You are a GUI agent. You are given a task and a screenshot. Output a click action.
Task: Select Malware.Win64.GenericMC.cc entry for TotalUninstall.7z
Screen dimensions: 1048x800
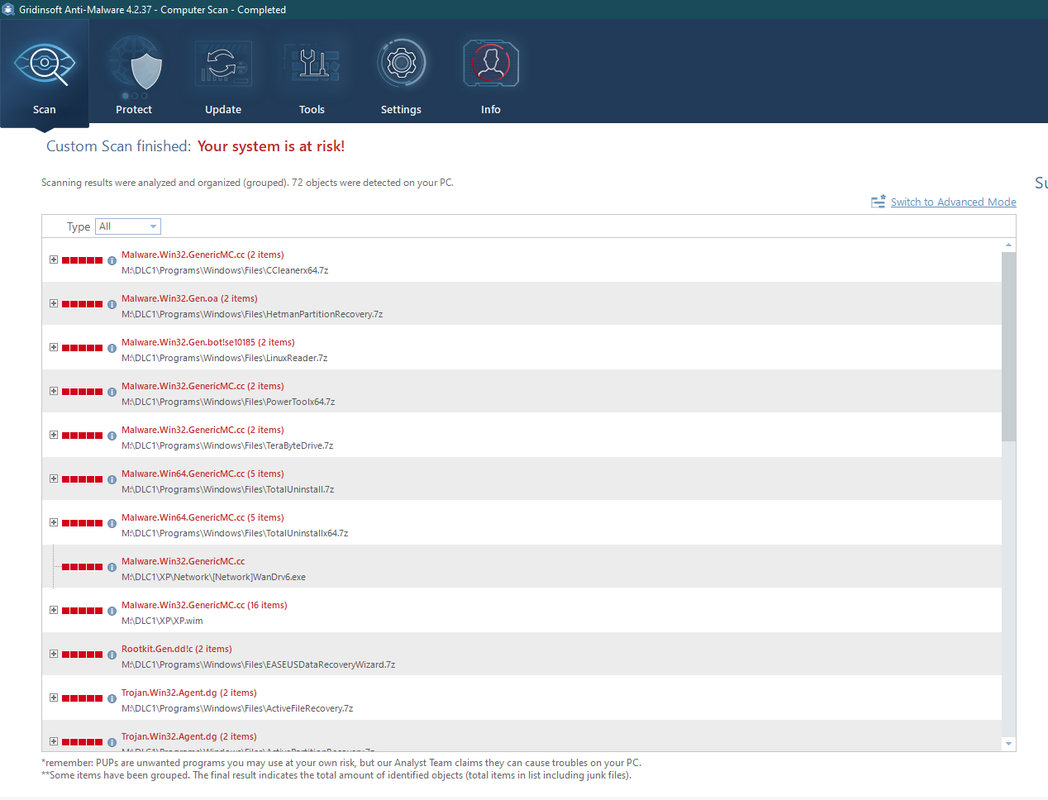[x=203, y=474]
